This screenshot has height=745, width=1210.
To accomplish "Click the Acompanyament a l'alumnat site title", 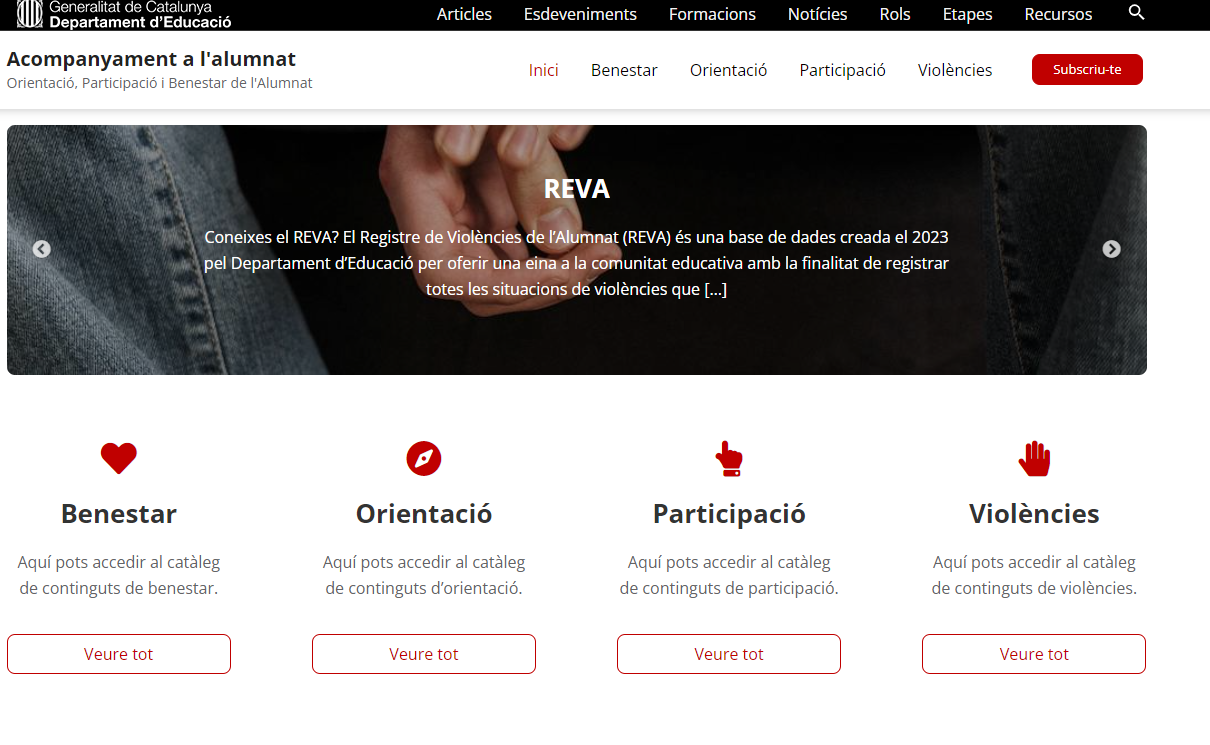I will (151, 59).
